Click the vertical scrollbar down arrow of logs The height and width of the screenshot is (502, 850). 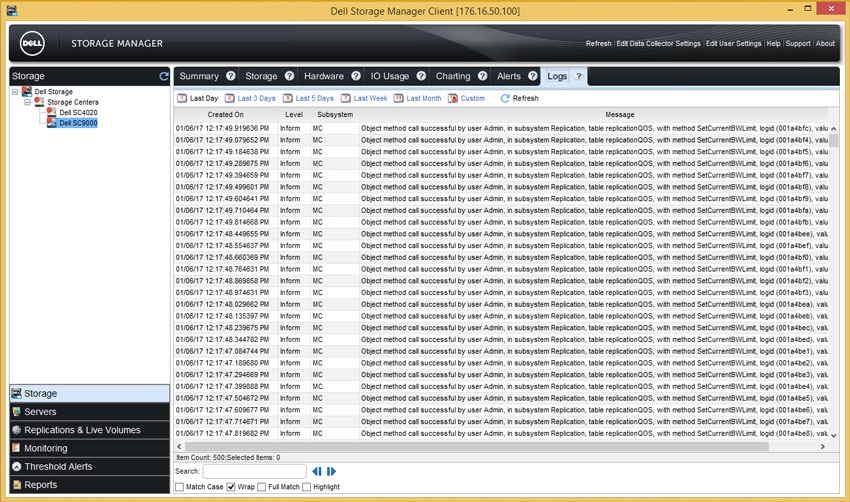tap(834, 435)
